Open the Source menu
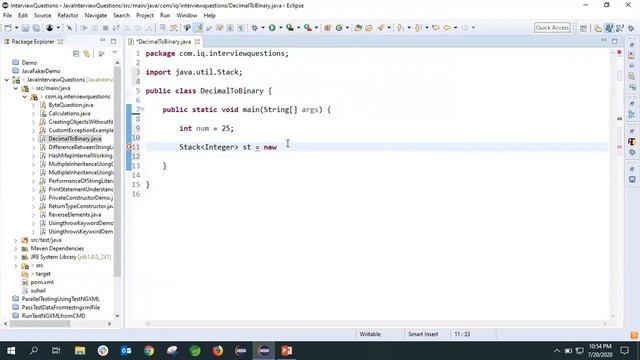 point(42,16)
